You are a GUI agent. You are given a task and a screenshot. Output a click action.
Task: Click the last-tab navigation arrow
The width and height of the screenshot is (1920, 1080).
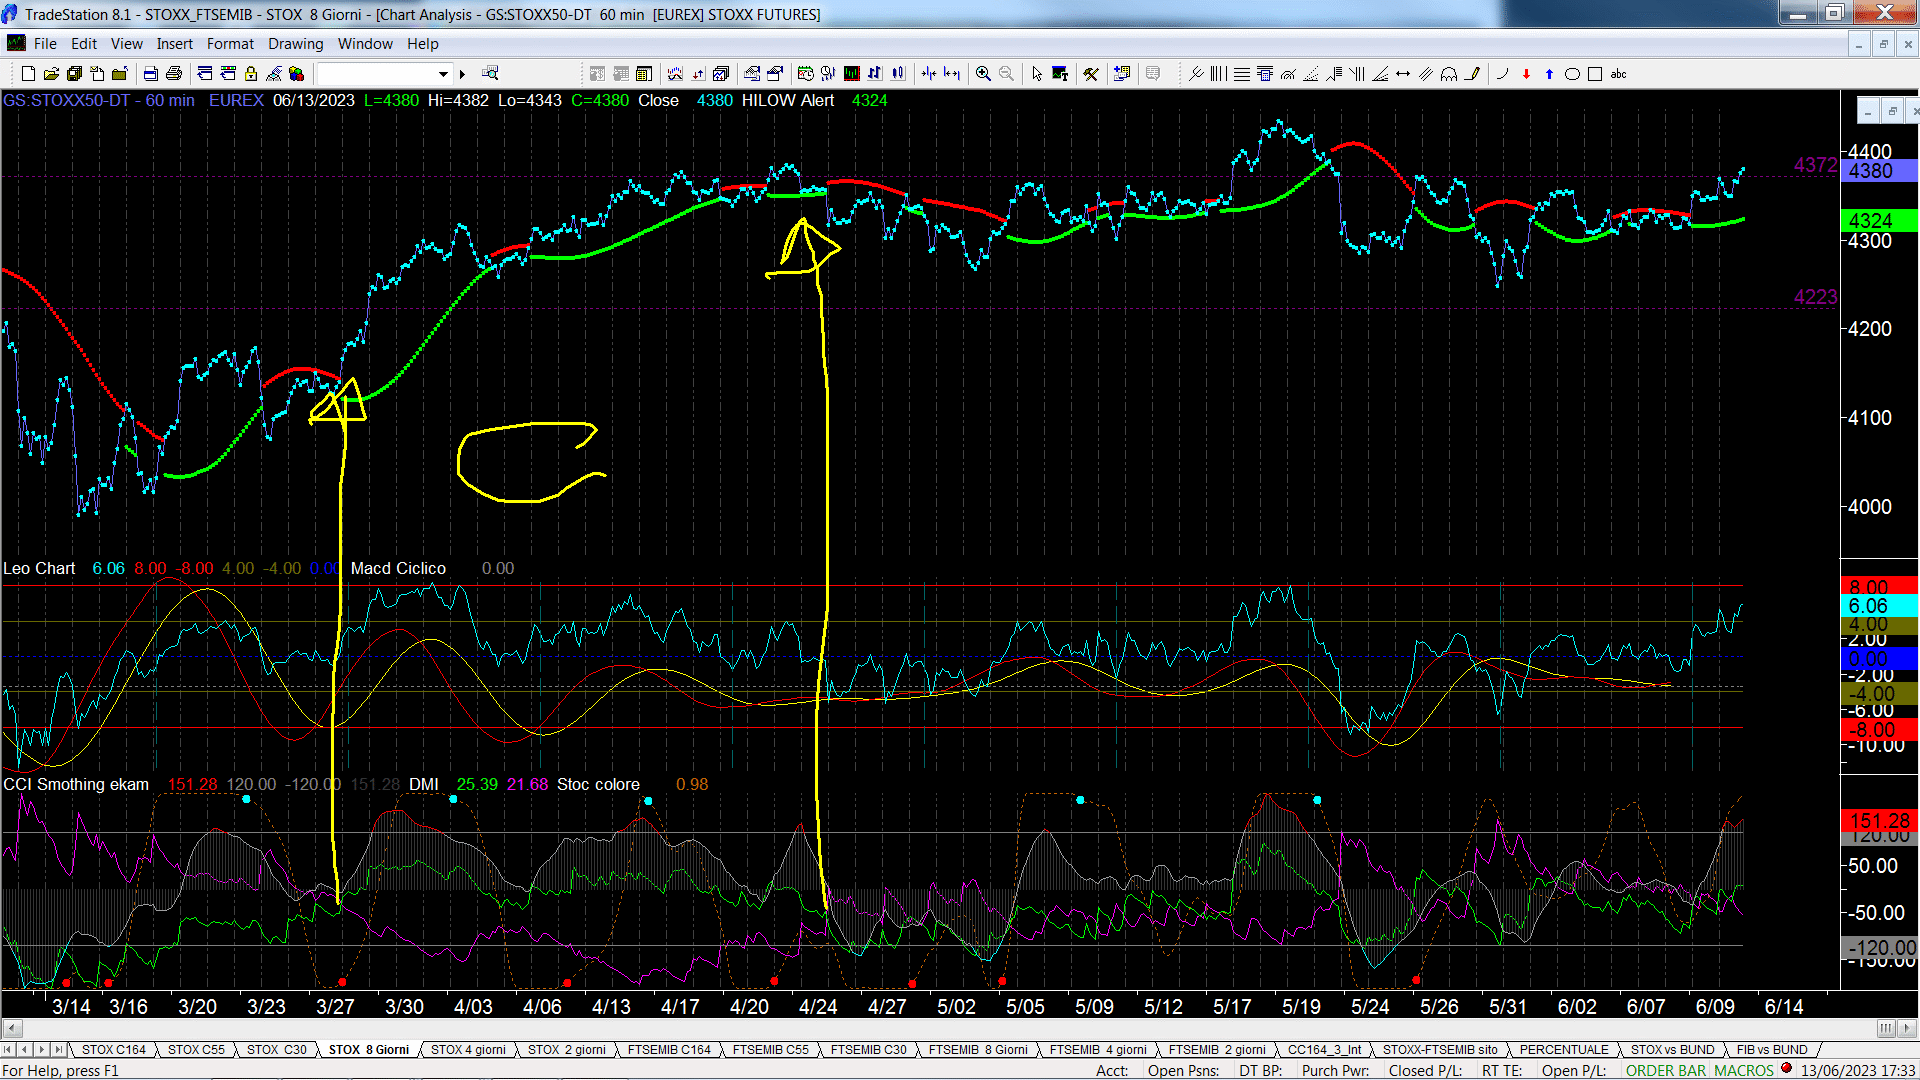(58, 1050)
